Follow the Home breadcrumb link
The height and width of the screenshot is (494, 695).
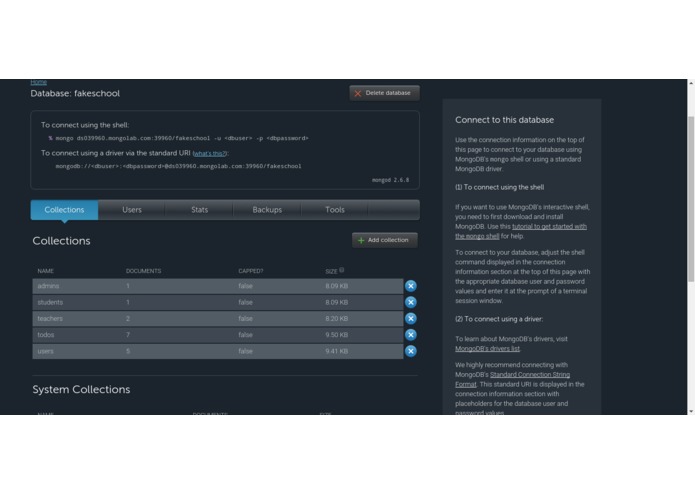pyautogui.click(x=39, y=82)
